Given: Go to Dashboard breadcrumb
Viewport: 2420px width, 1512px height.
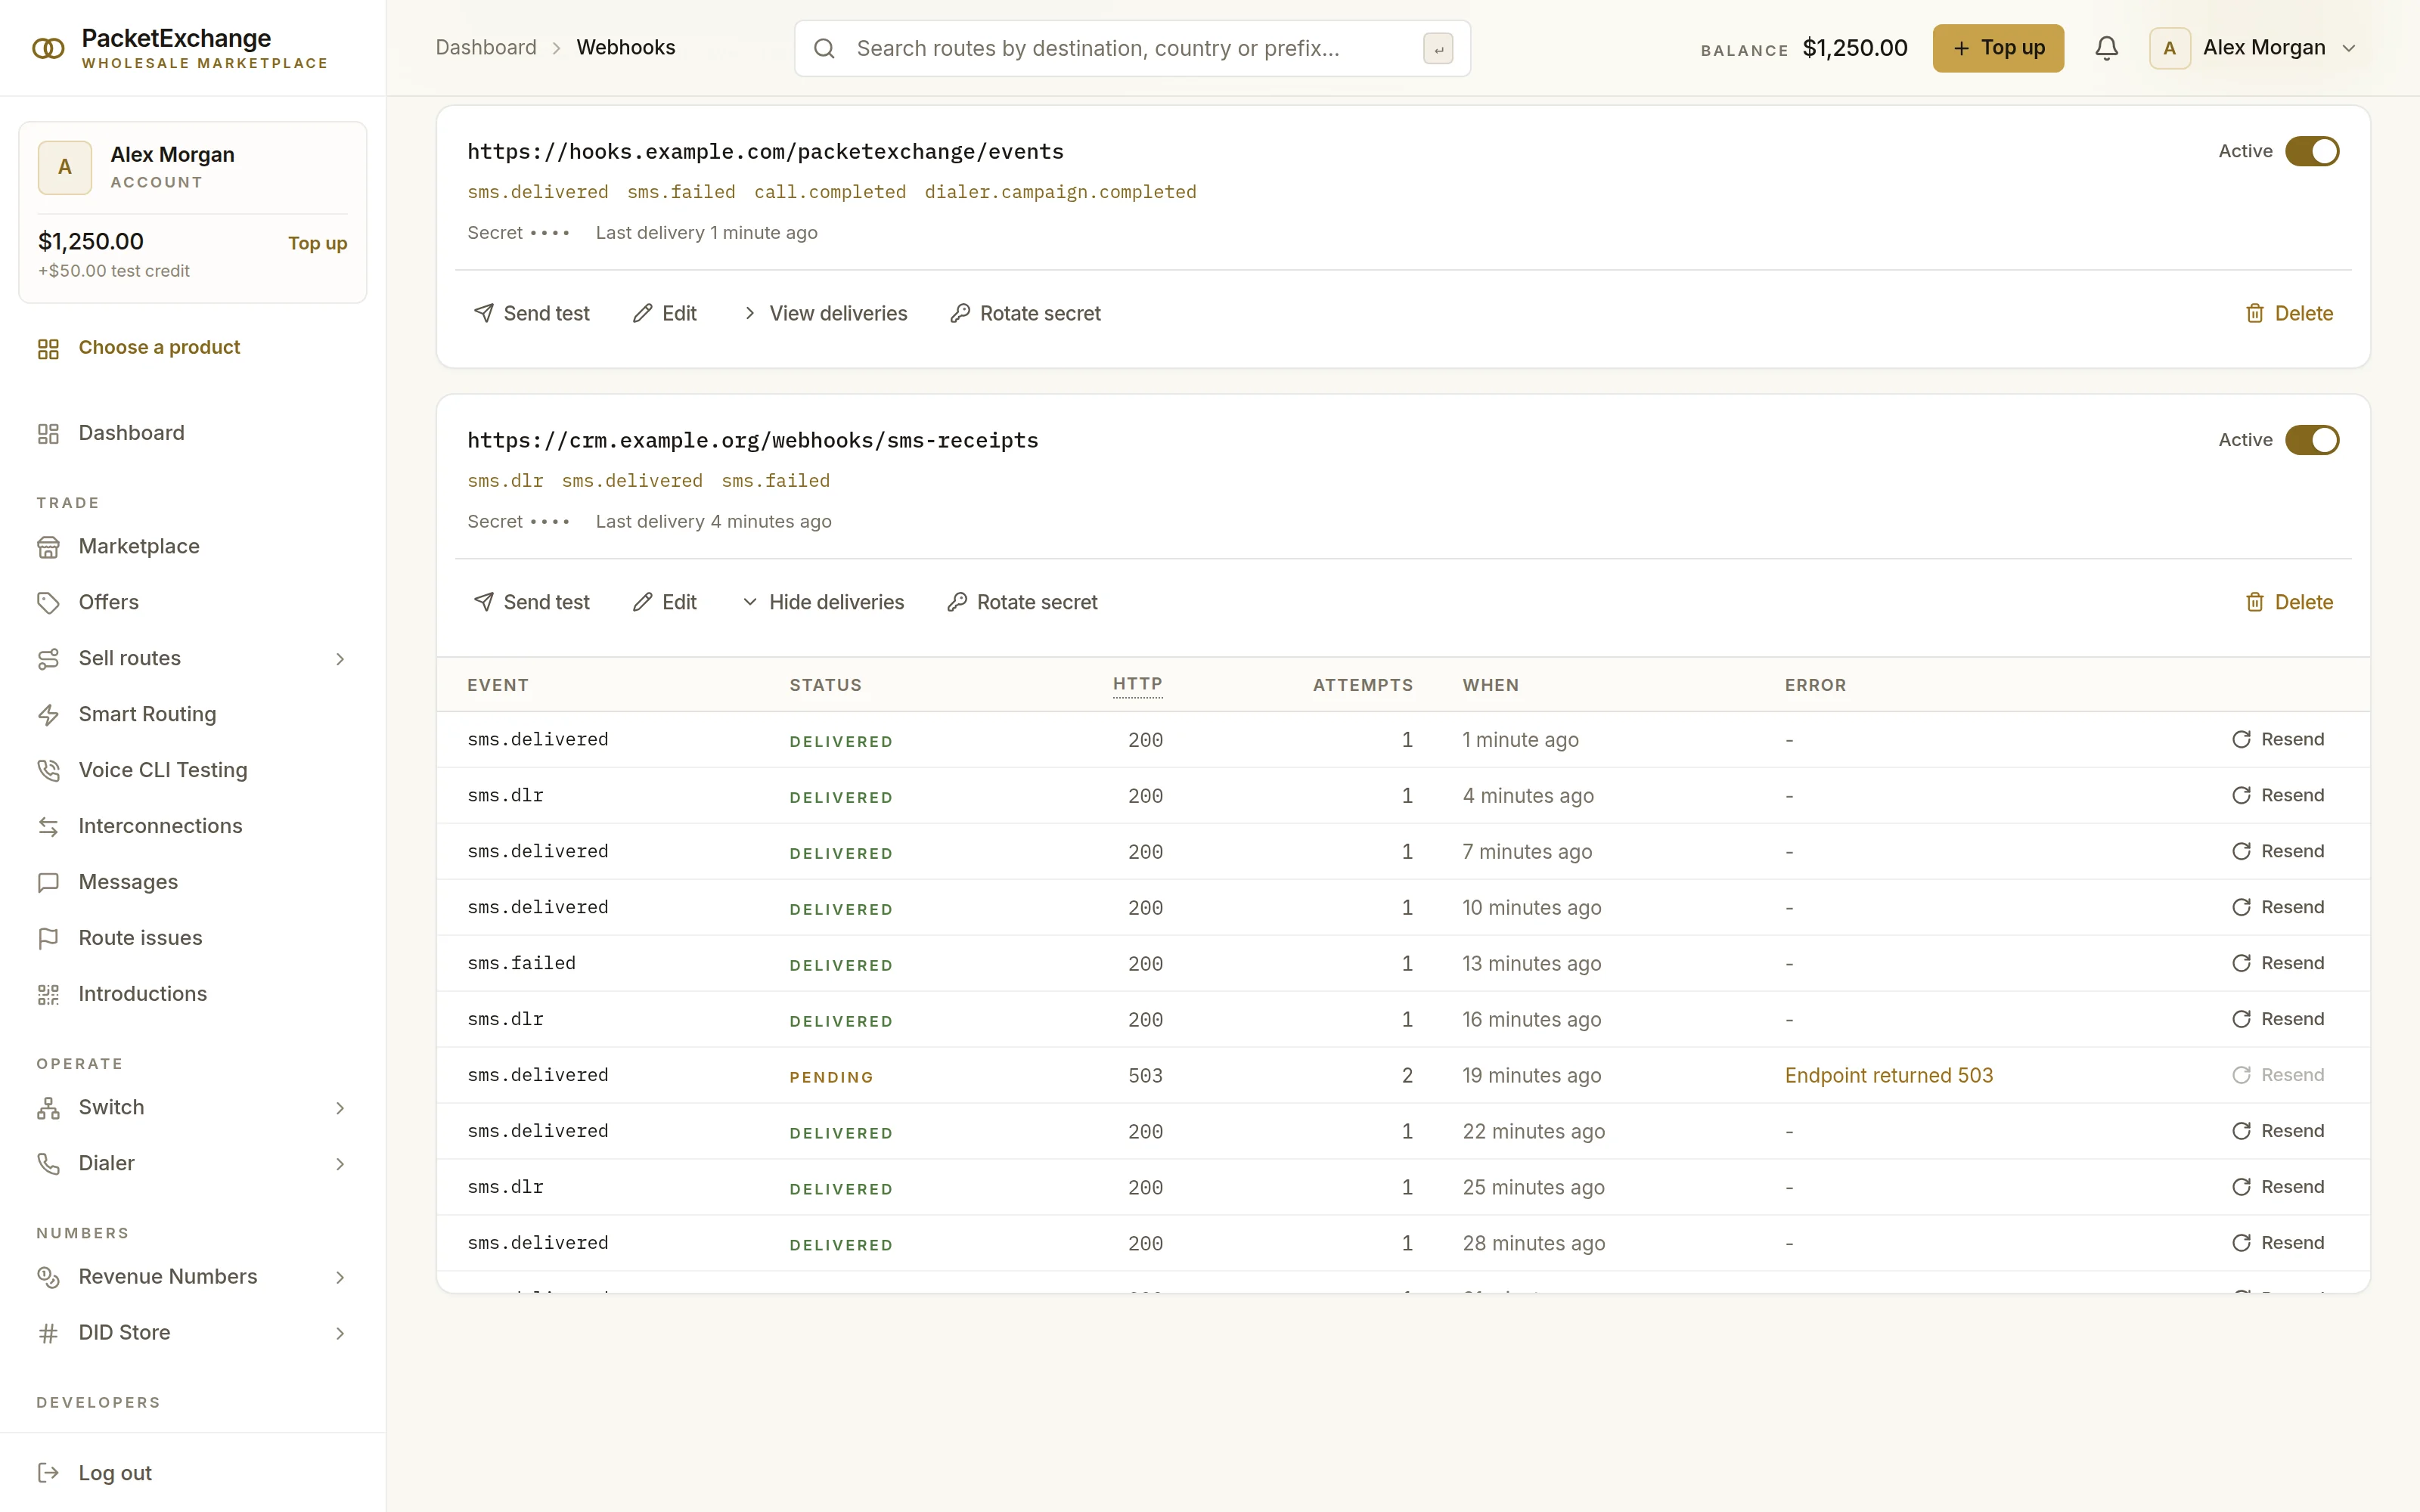Looking at the screenshot, I should (x=486, y=47).
